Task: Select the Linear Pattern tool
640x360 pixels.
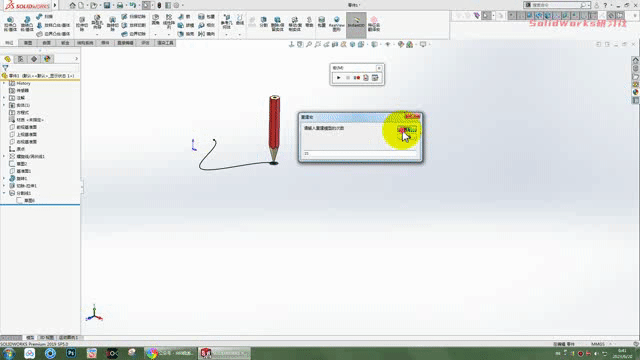Action: 169,22
